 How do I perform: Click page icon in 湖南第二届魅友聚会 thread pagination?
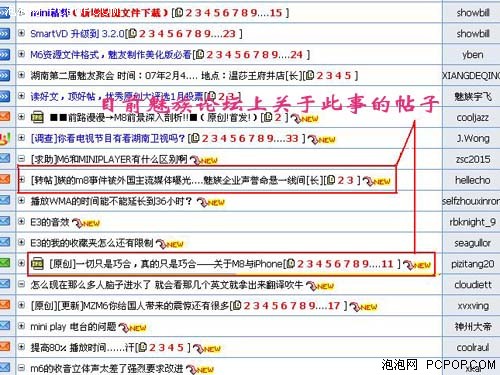[x=310, y=75]
